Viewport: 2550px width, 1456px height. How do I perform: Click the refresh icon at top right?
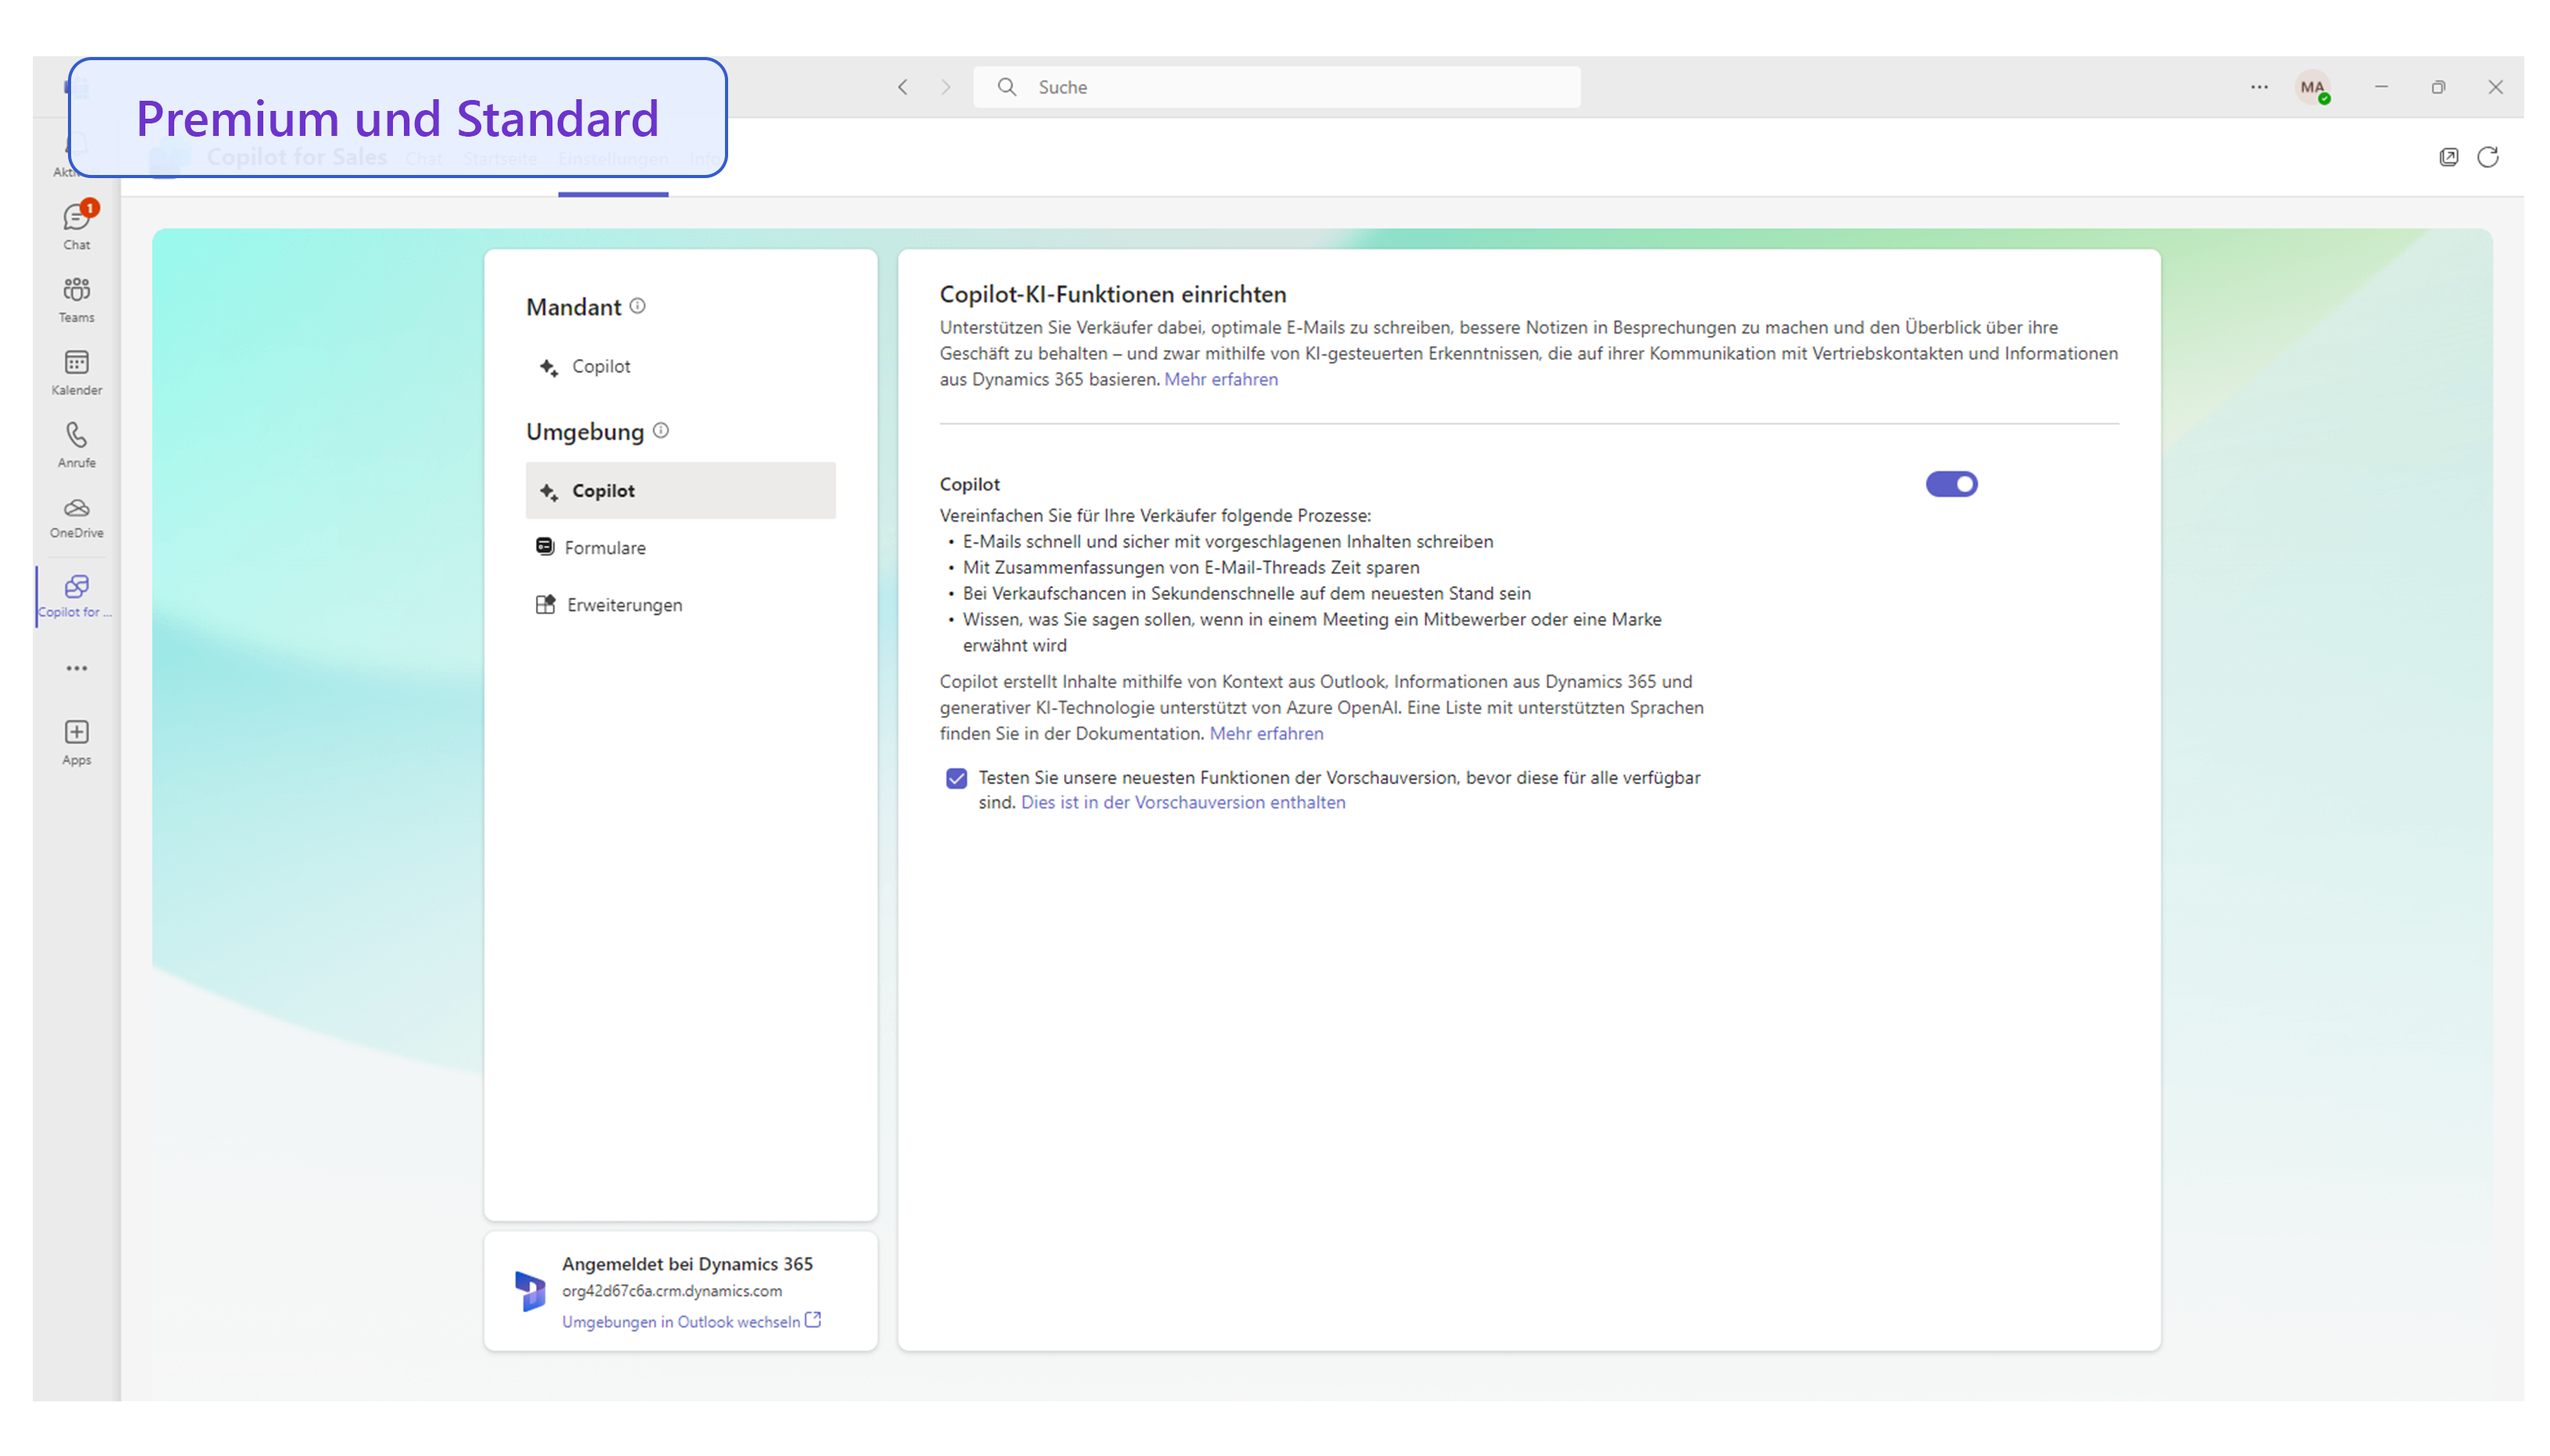pos(2487,157)
